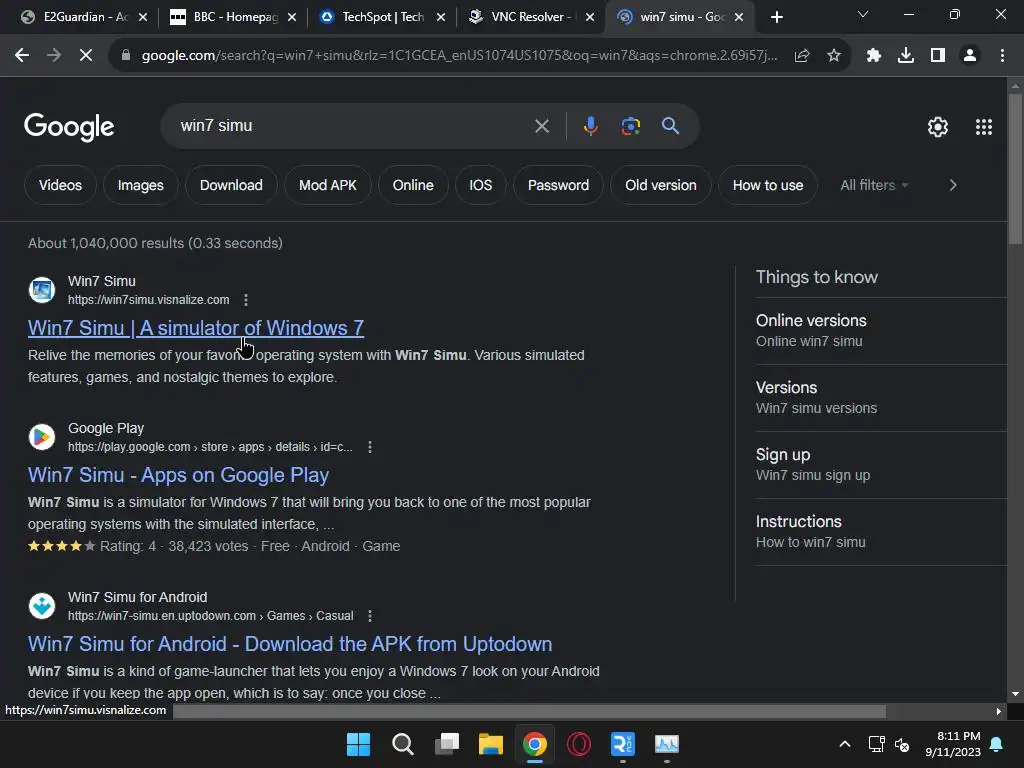
Task: Open Win7 Simu for Android Uptodown link
Action: pyautogui.click(x=290, y=644)
